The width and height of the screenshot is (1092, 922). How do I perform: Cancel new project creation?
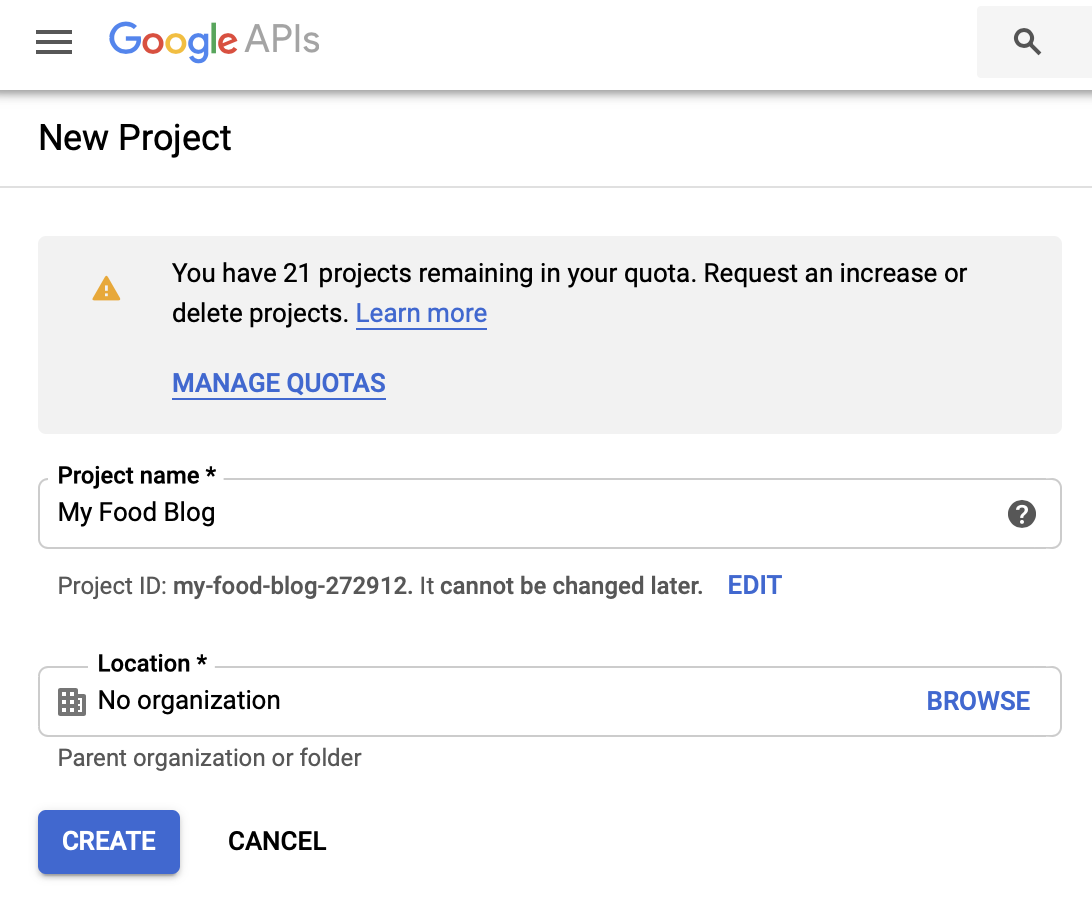(x=277, y=841)
